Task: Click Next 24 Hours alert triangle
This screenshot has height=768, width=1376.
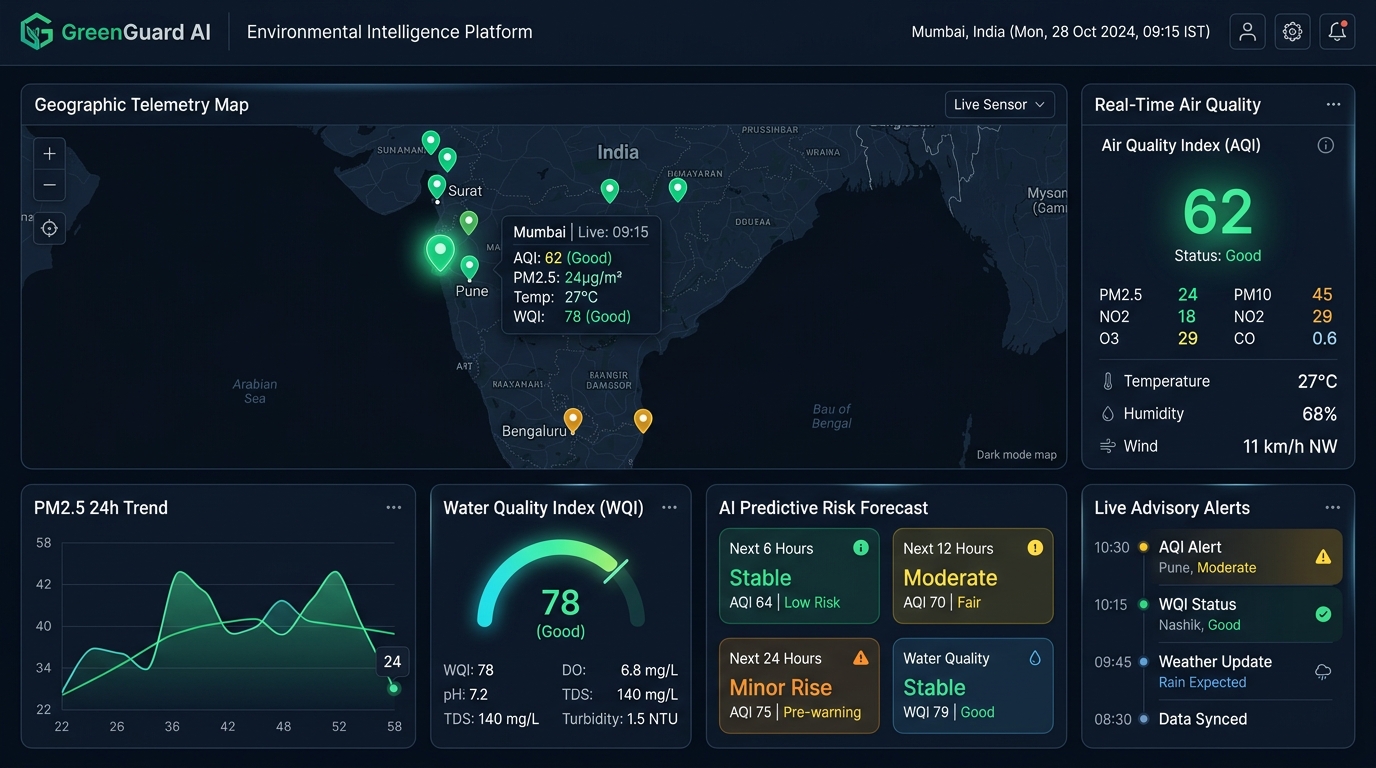Action: tap(860, 658)
